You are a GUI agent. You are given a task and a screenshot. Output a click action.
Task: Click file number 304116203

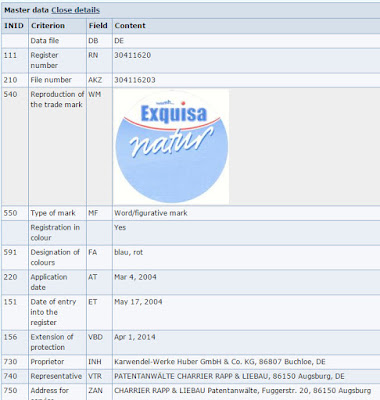point(135,80)
